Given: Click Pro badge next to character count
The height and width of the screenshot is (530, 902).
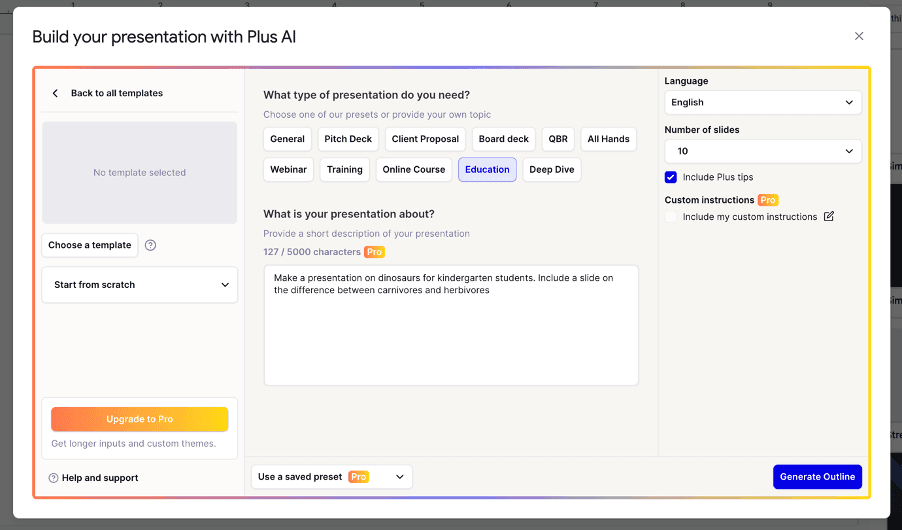Looking at the screenshot, I should (374, 251).
